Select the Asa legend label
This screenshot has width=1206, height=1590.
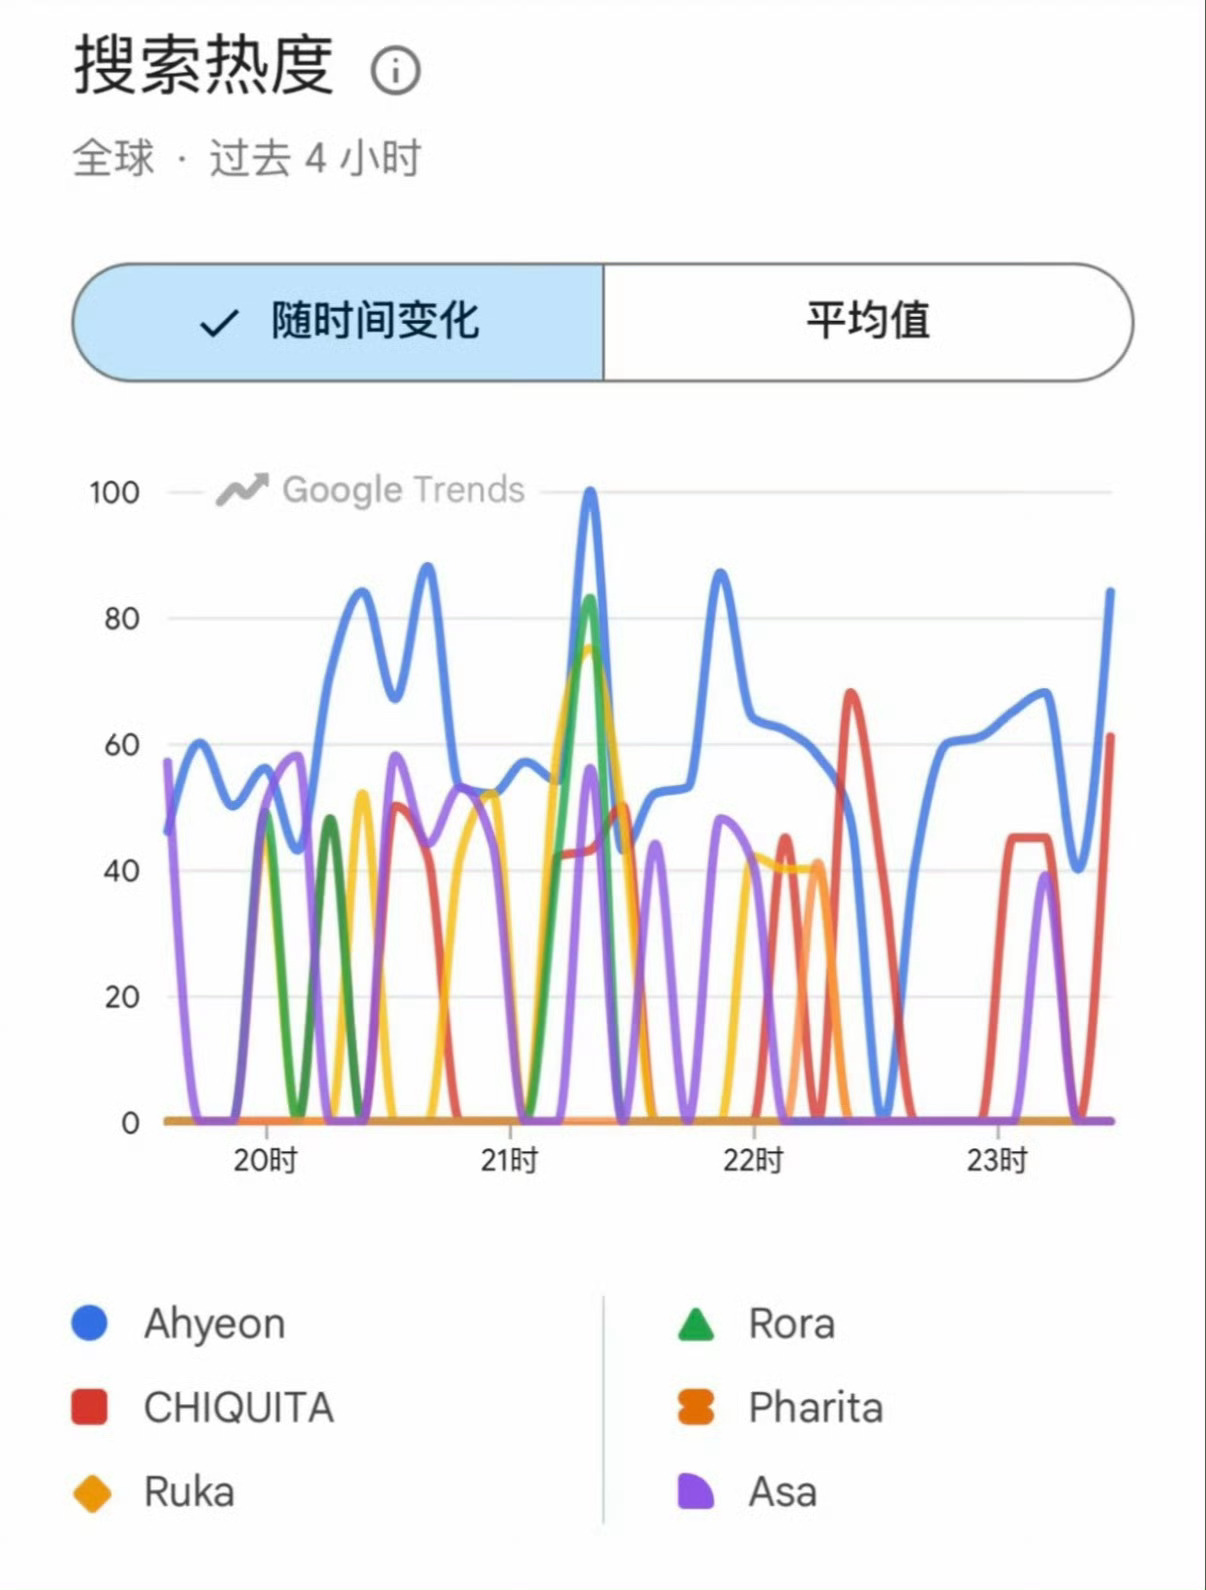point(783,1491)
